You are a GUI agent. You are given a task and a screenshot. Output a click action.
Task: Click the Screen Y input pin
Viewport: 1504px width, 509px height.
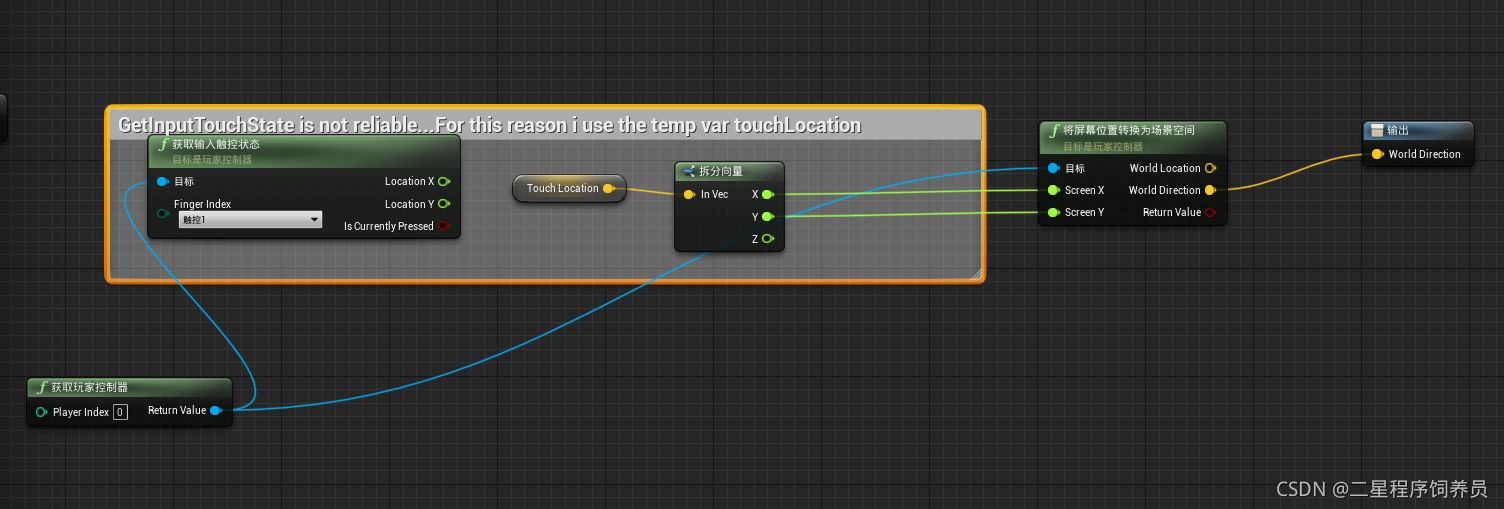point(1053,212)
